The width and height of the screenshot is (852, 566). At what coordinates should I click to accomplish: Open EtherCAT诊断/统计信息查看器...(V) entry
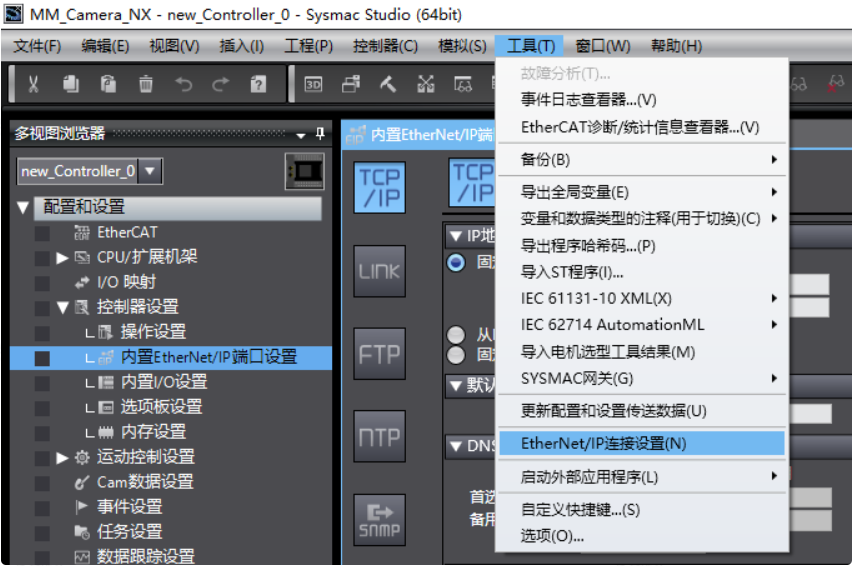[642, 127]
